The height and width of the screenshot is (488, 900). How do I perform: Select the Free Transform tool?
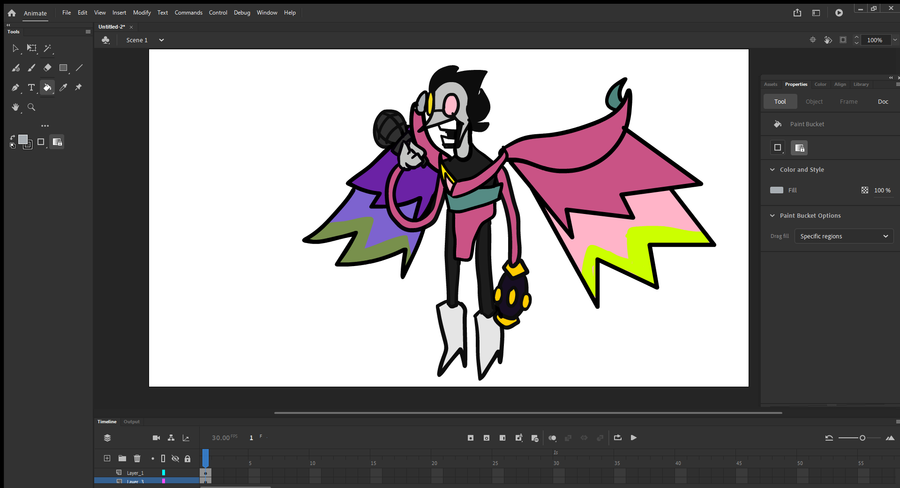(x=32, y=49)
